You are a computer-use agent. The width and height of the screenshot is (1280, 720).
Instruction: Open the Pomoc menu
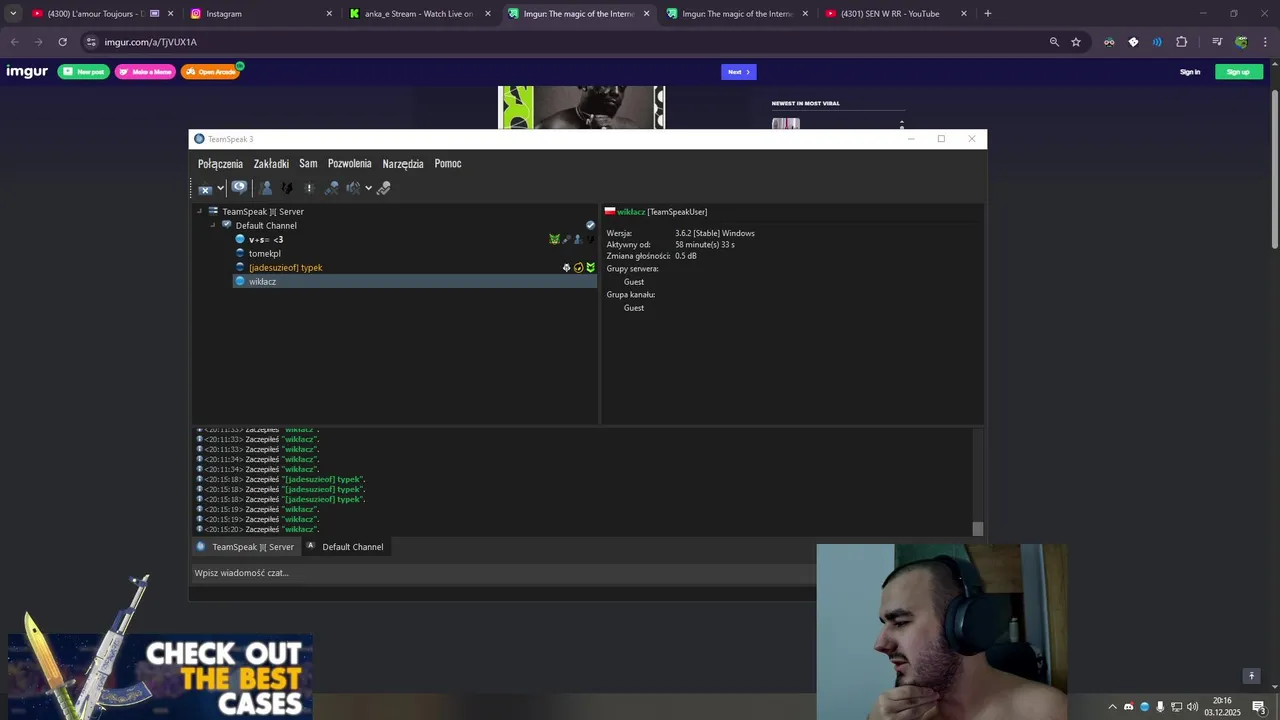click(448, 164)
